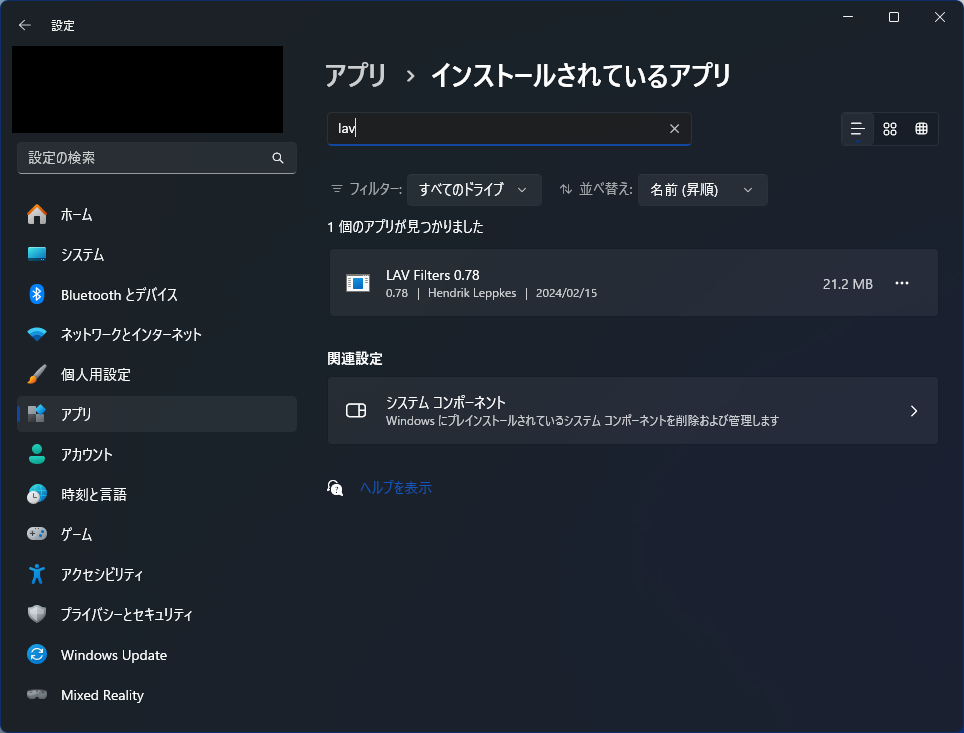Viewport: 964px width, 733px height.
Task: Click the ヘルプを表示 link
Action: [395, 488]
